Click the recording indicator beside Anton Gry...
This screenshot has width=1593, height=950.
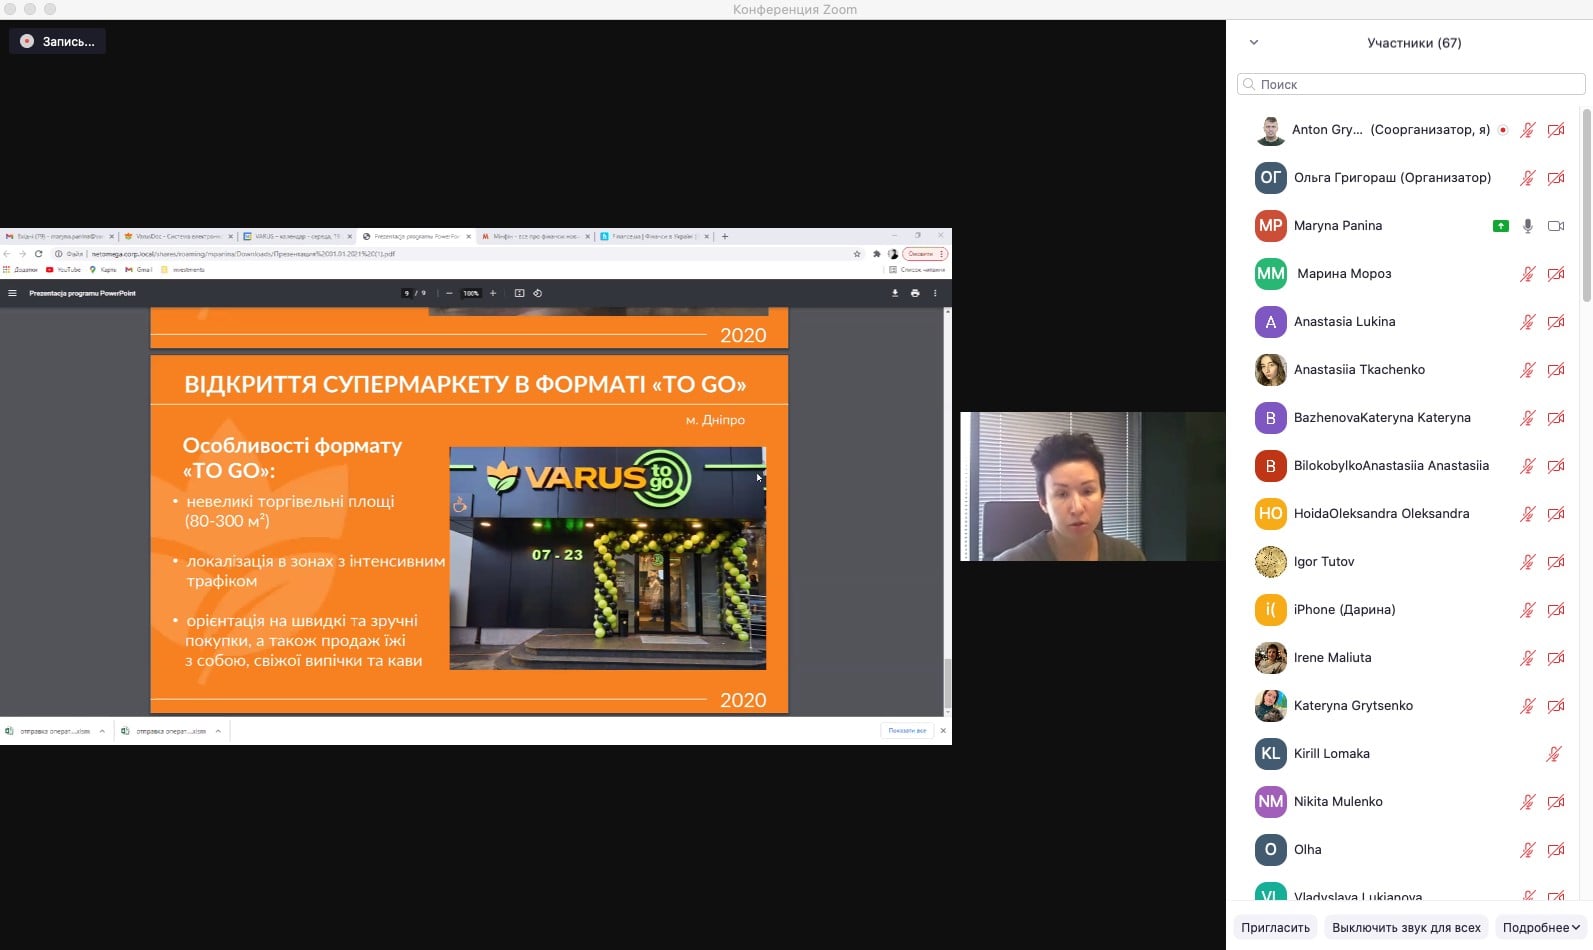click(1503, 130)
